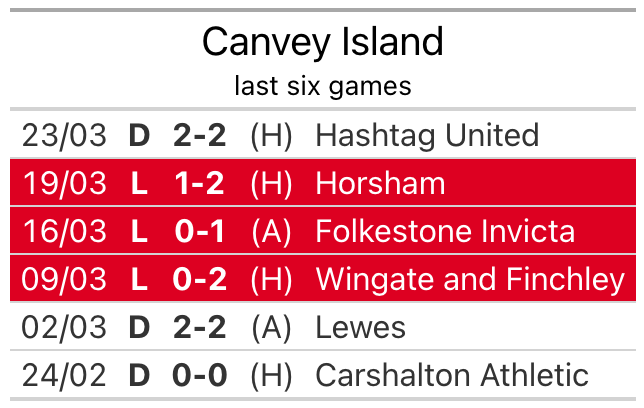Viewport: 644px width, 408px height.
Task: Select the 02/03 match date
Action: pyautogui.click(x=64, y=327)
